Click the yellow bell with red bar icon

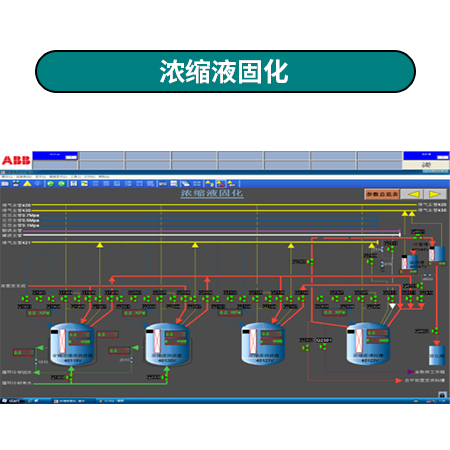coord(221,184)
